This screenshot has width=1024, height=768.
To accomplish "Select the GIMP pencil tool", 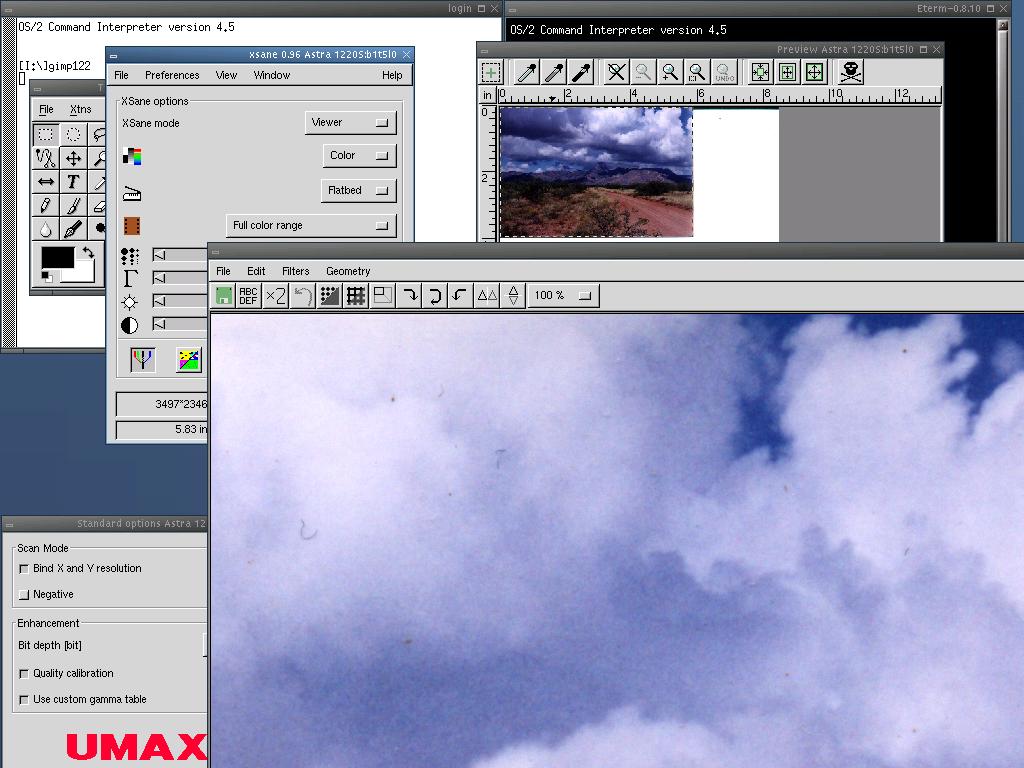I will tap(46, 205).
